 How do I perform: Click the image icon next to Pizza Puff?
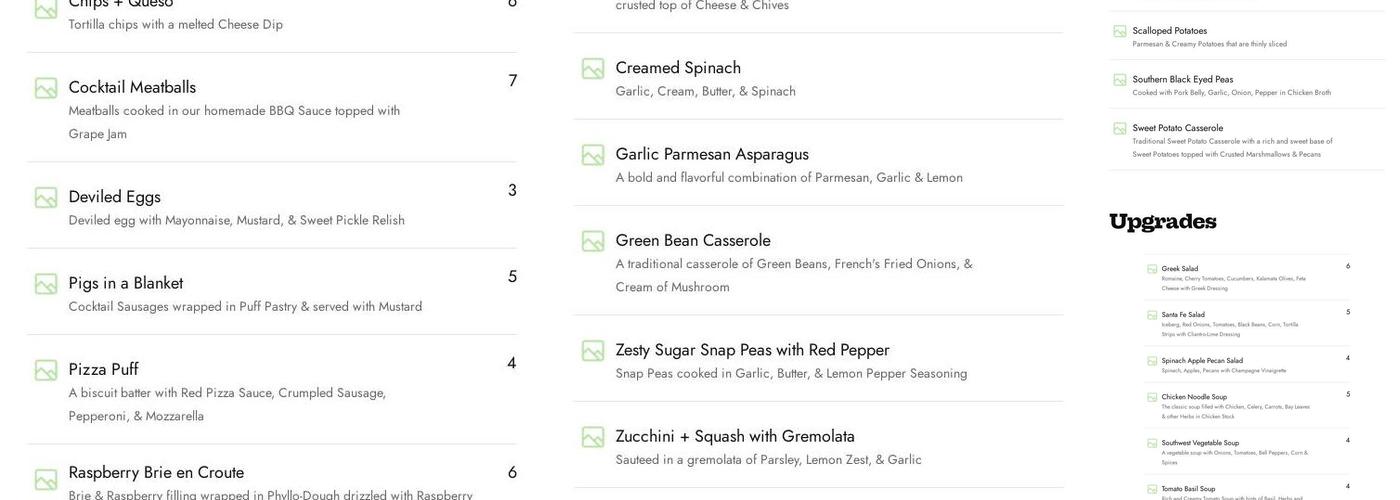[46, 371]
